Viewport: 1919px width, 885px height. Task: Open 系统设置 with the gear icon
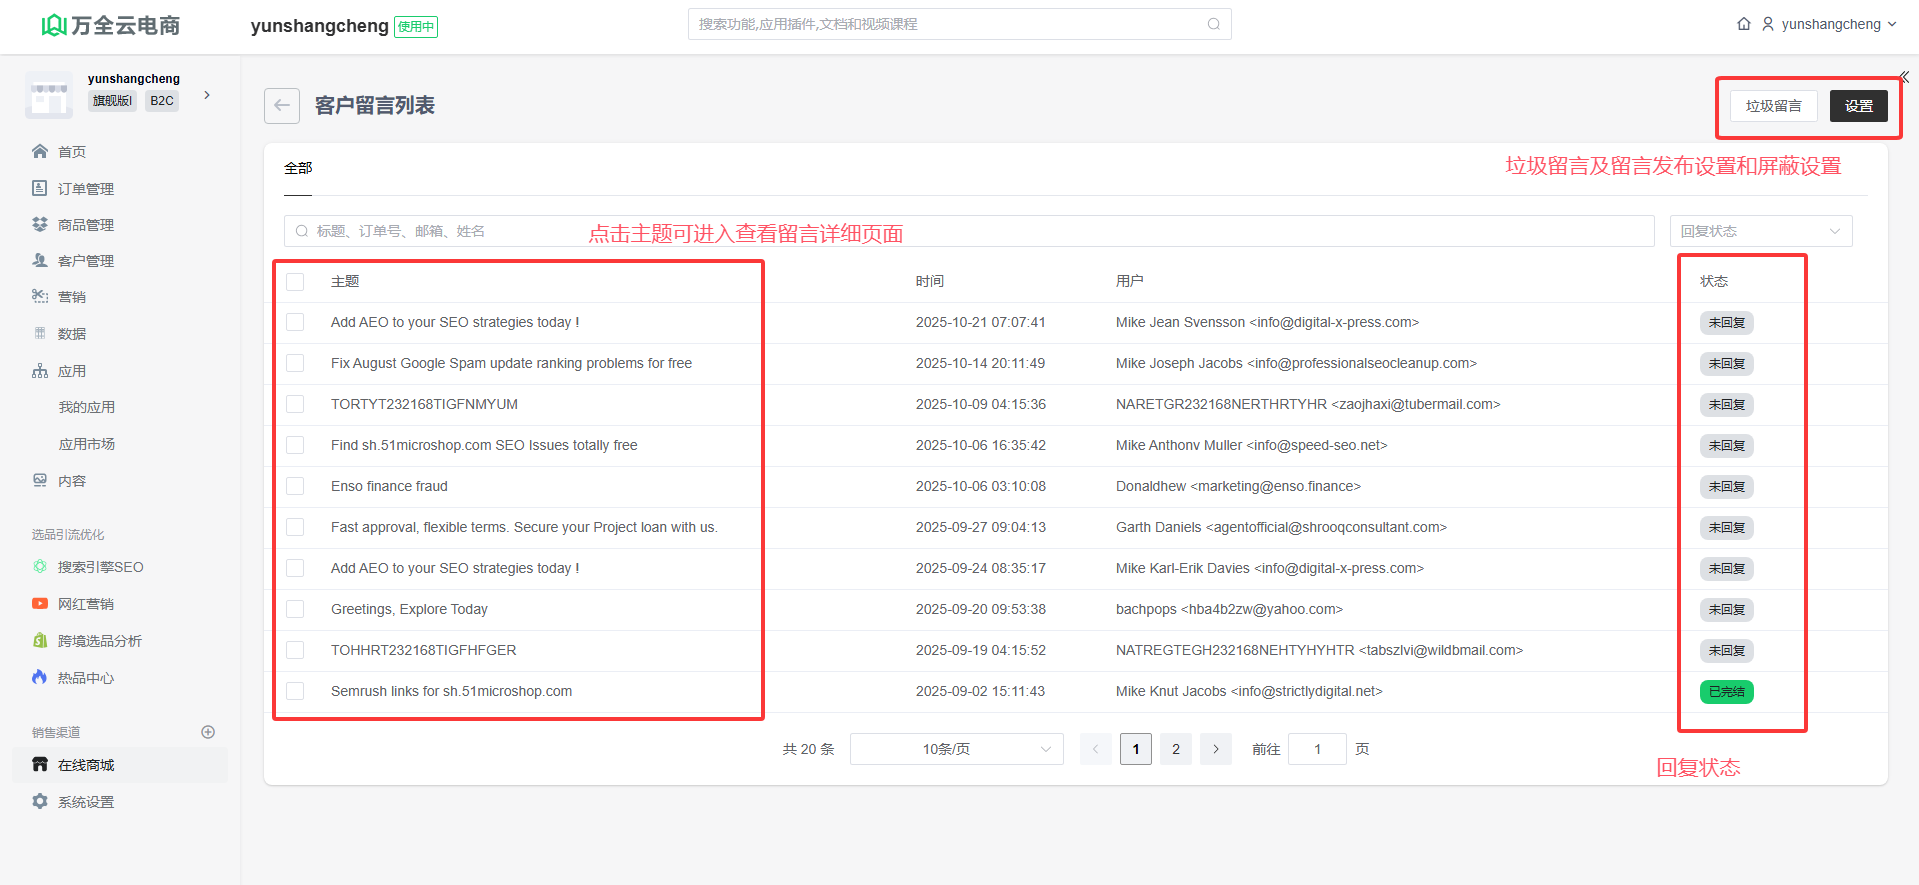(x=85, y=802)
